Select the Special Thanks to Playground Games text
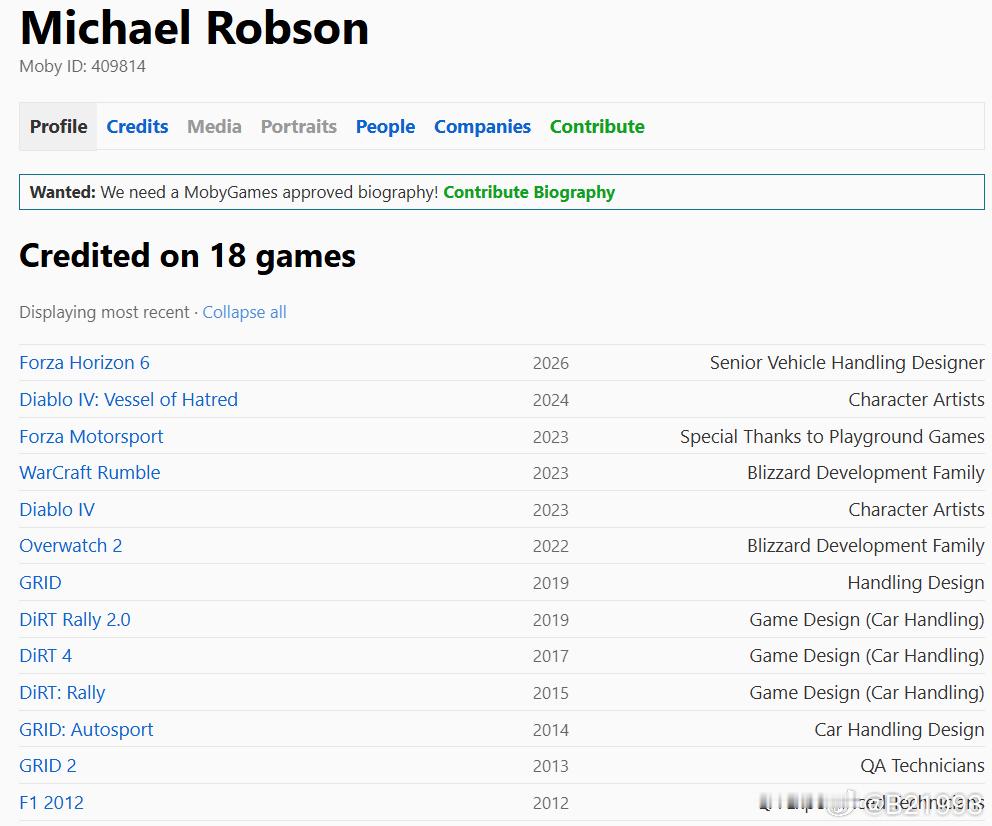 832,436
